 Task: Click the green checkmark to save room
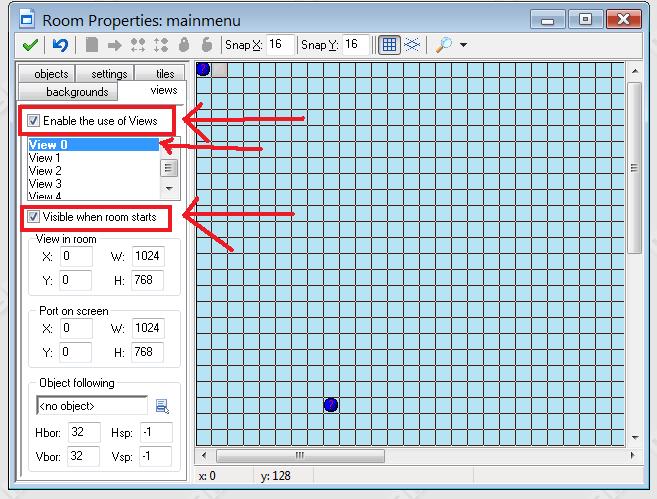coord(30,45)
